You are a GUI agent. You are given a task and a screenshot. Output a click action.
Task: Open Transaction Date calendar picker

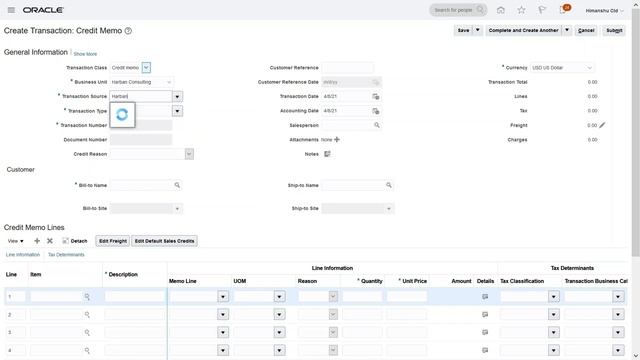pos(376,96)
